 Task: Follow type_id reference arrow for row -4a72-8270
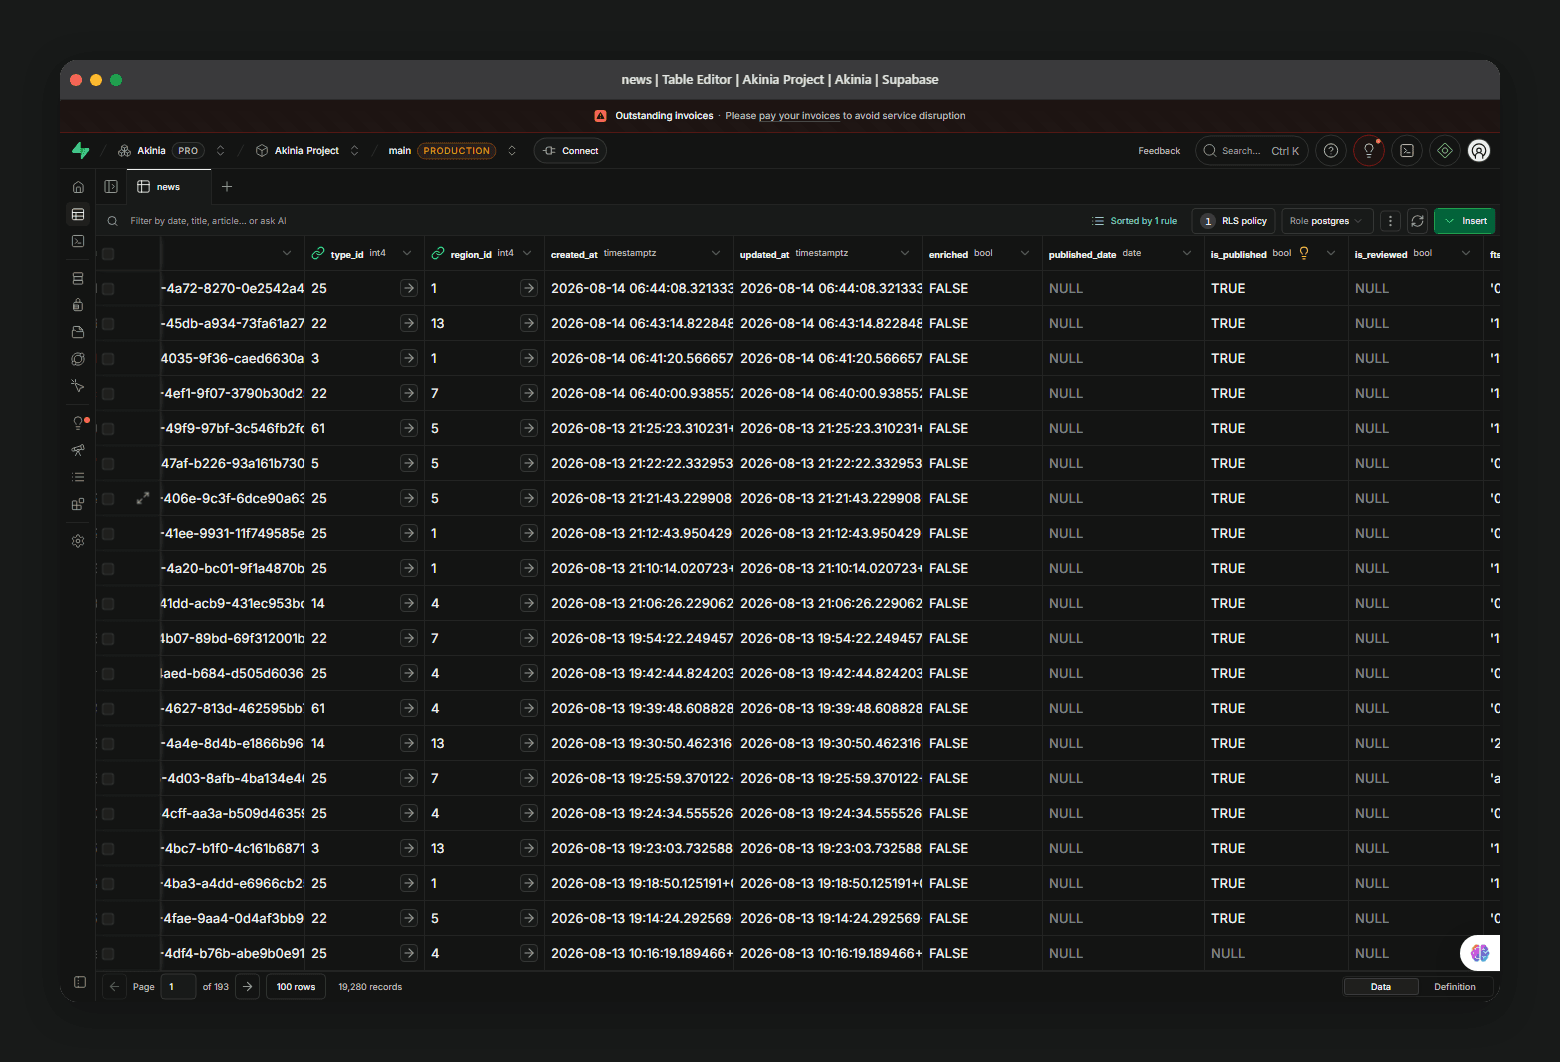click(408, 288)
